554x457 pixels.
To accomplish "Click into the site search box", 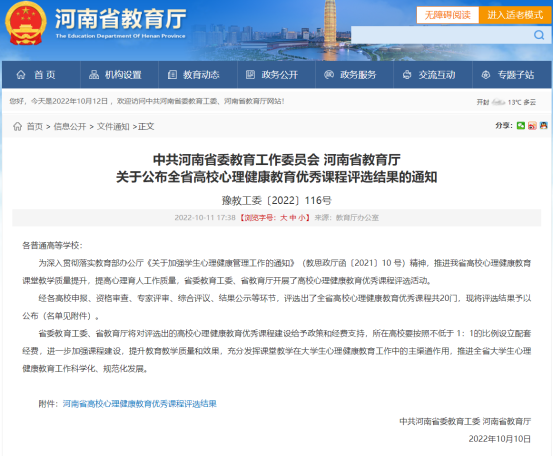I will coord(442,35).
